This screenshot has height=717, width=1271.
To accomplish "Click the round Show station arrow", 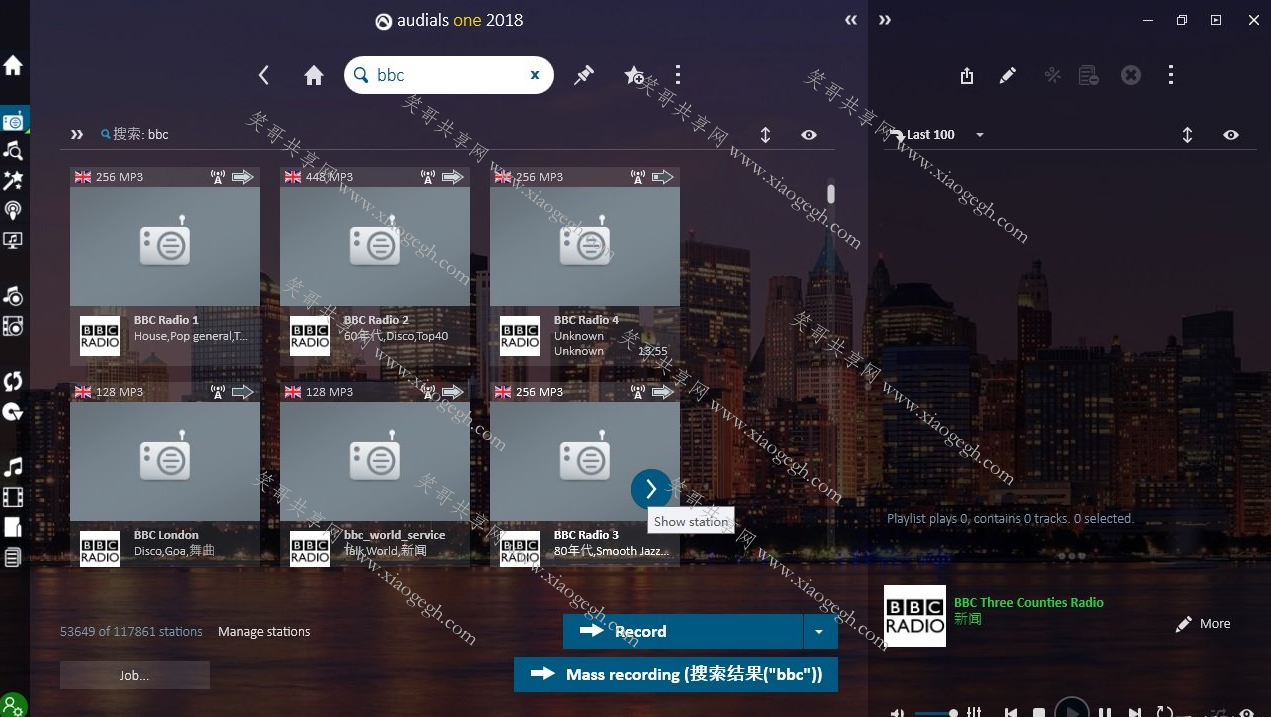I will coord(651,489).
